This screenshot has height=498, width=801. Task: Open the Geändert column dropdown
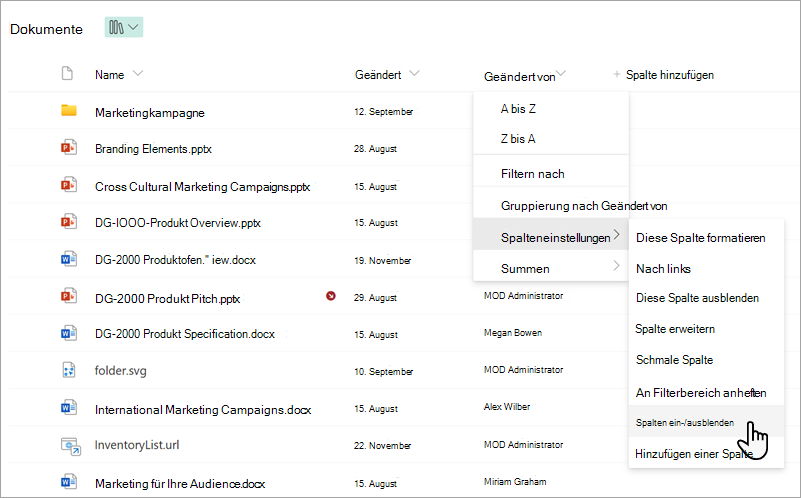point(415,74)
